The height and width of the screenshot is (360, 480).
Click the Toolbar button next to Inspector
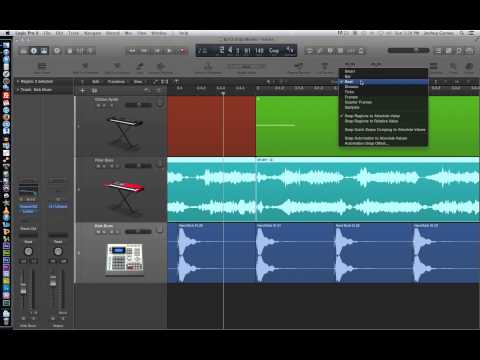(x=44, y=51)
